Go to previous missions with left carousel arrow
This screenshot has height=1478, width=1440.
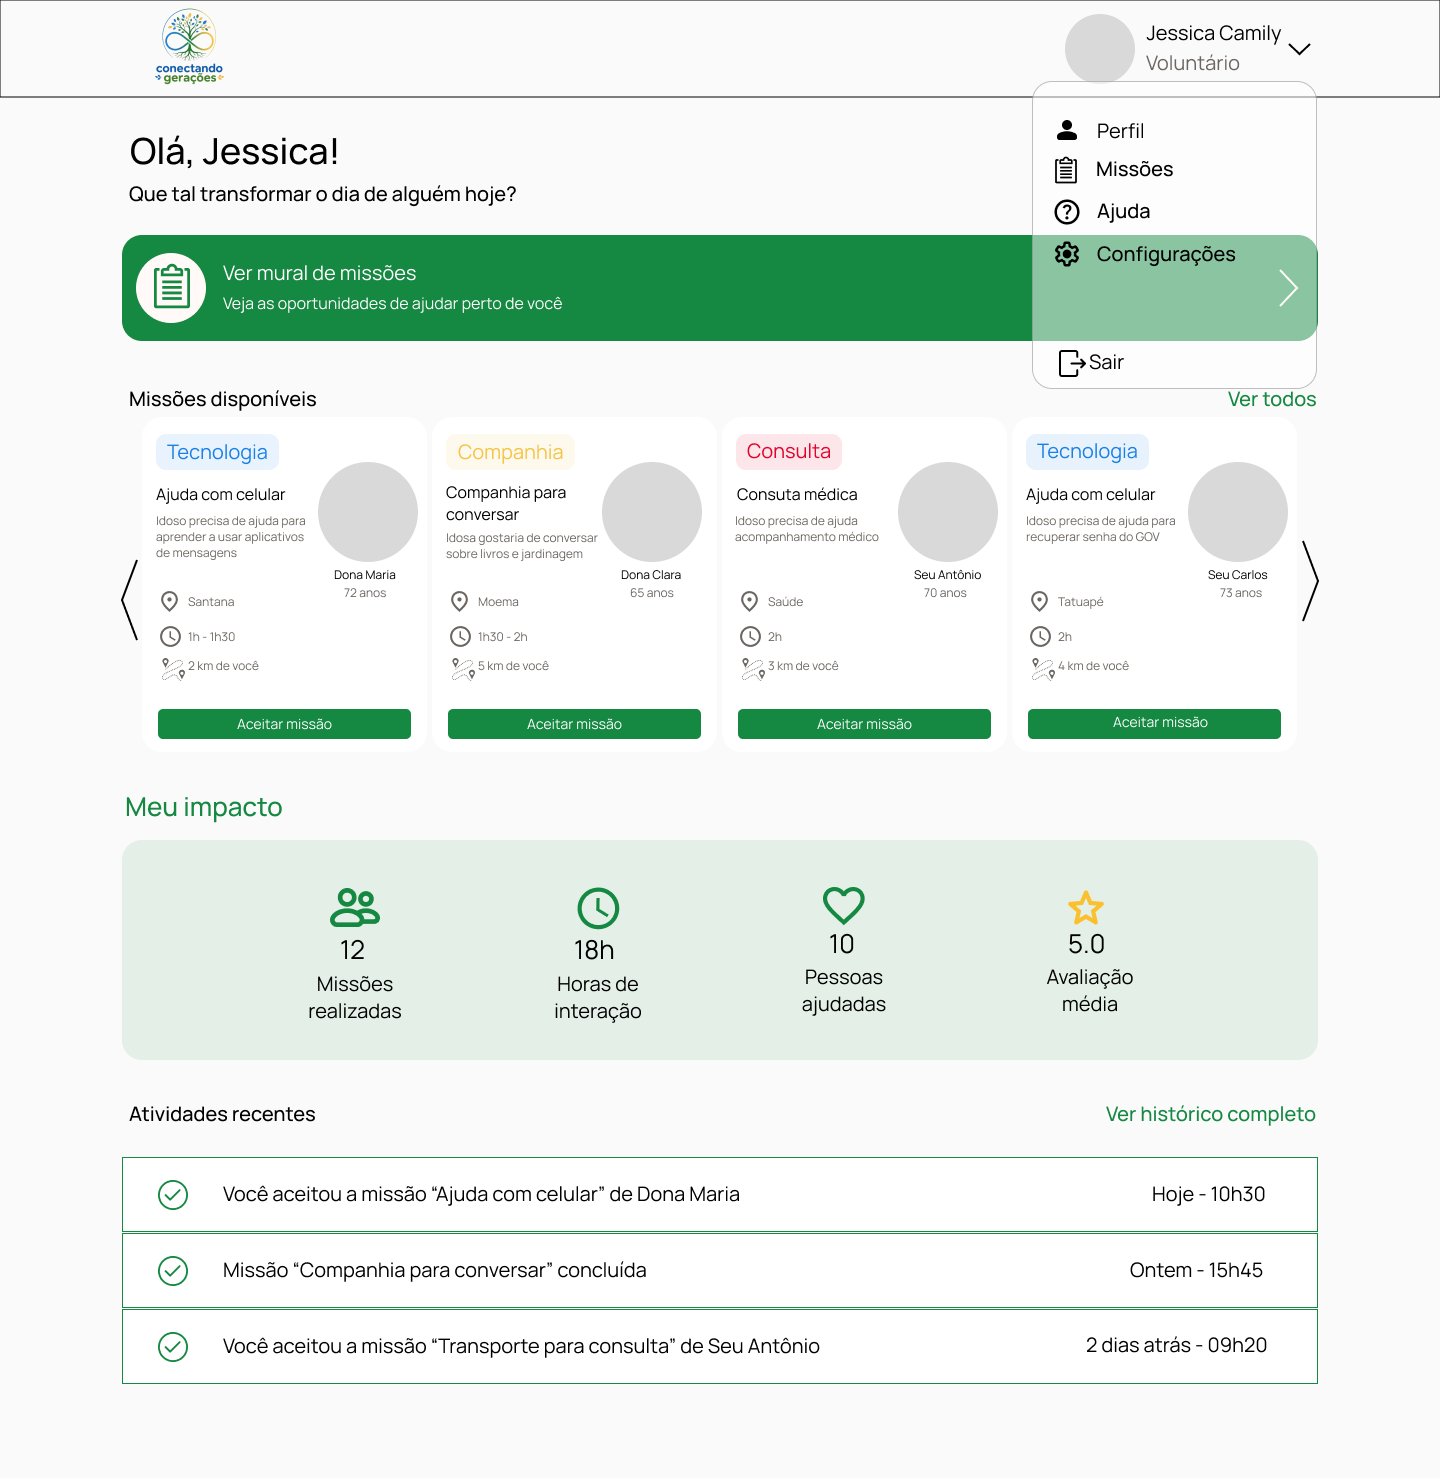(x=129, y=600)
